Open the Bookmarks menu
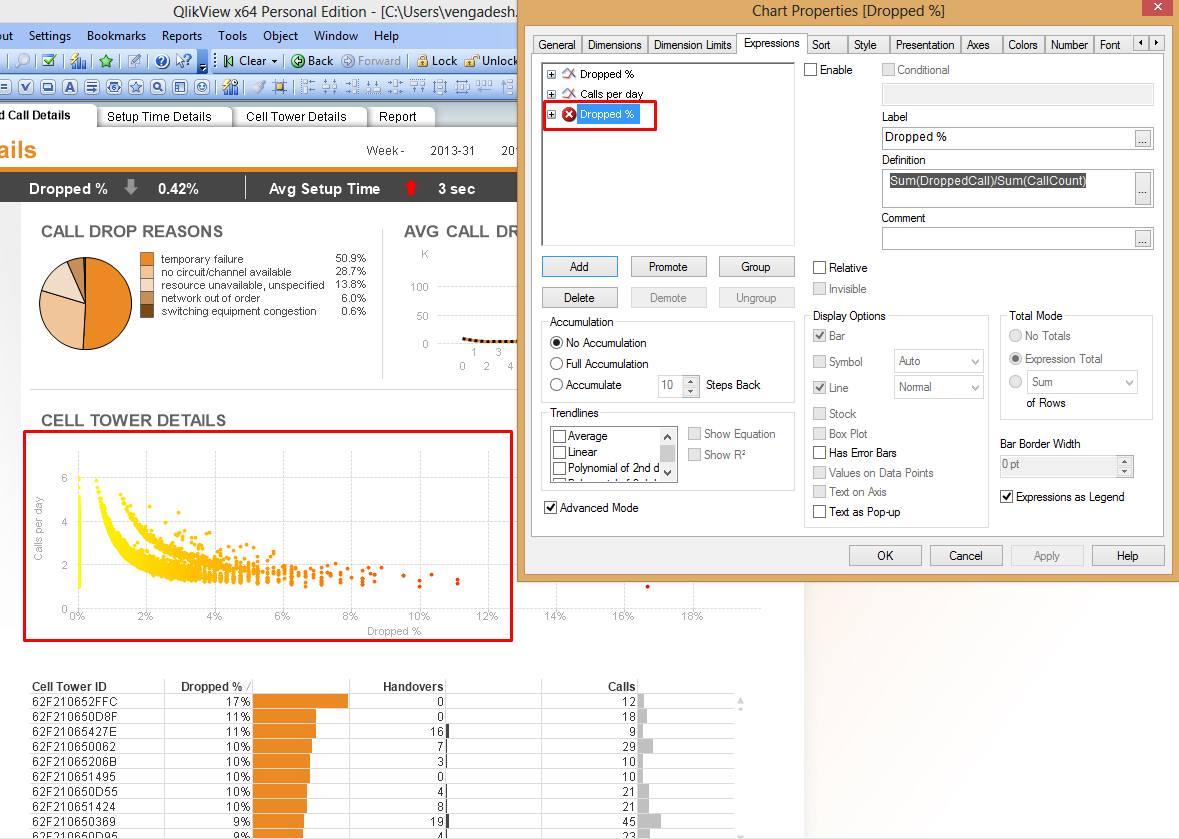Screen dimensions: 1179x839 (117, 36)
